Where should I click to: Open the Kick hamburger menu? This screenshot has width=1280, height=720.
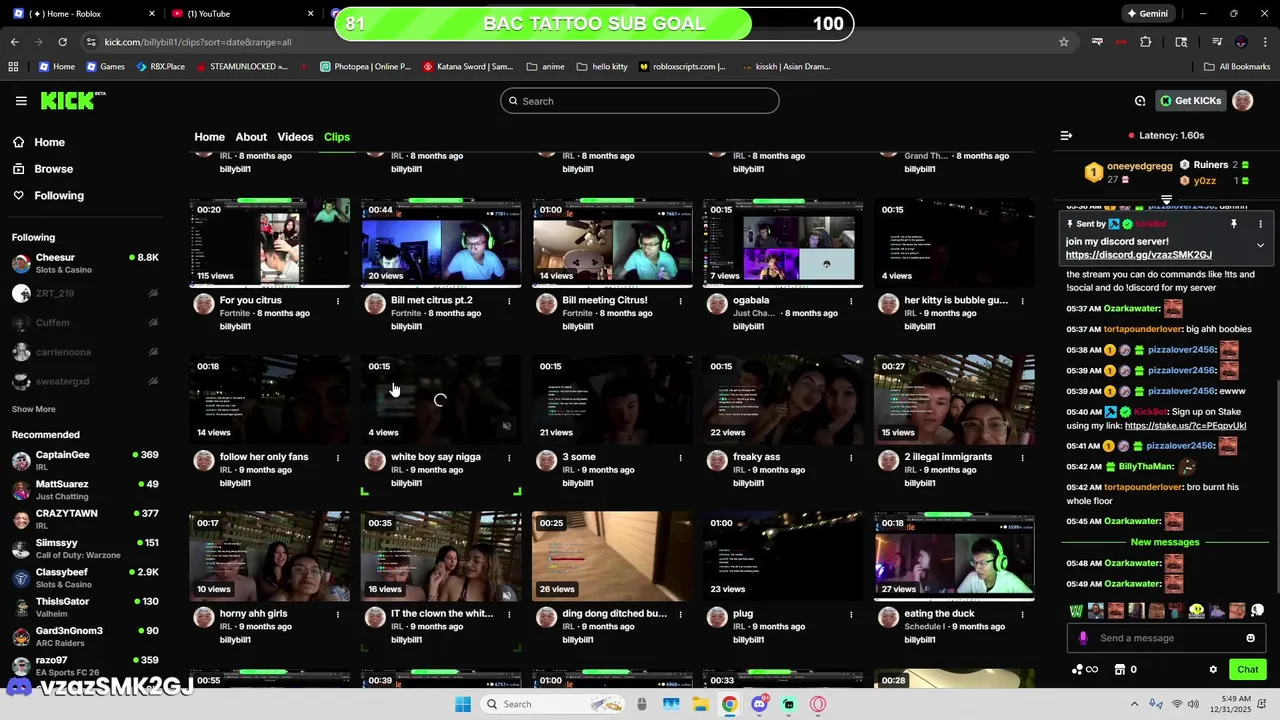tap(21, 101)
